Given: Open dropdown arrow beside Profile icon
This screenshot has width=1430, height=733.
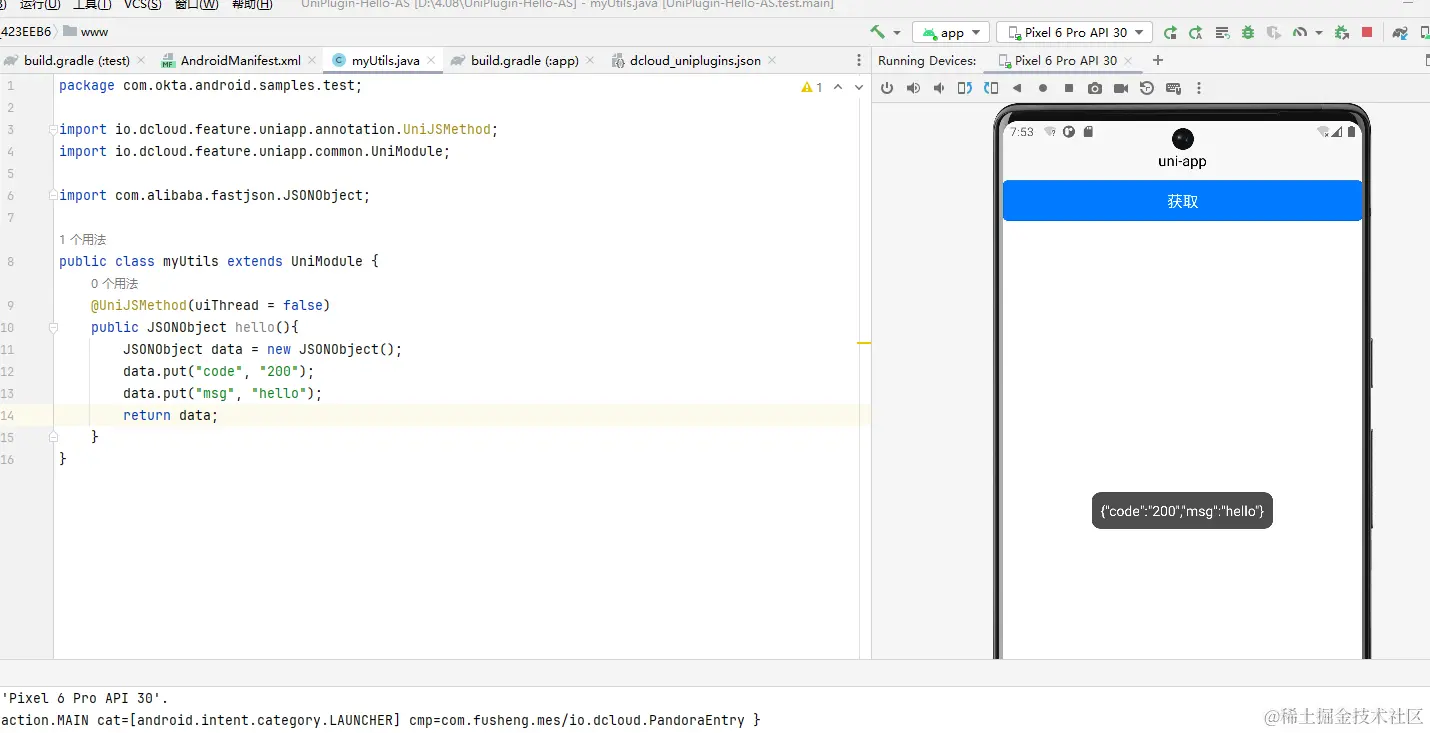Looking at the screenshot, I should click(x=1318, y=33).
